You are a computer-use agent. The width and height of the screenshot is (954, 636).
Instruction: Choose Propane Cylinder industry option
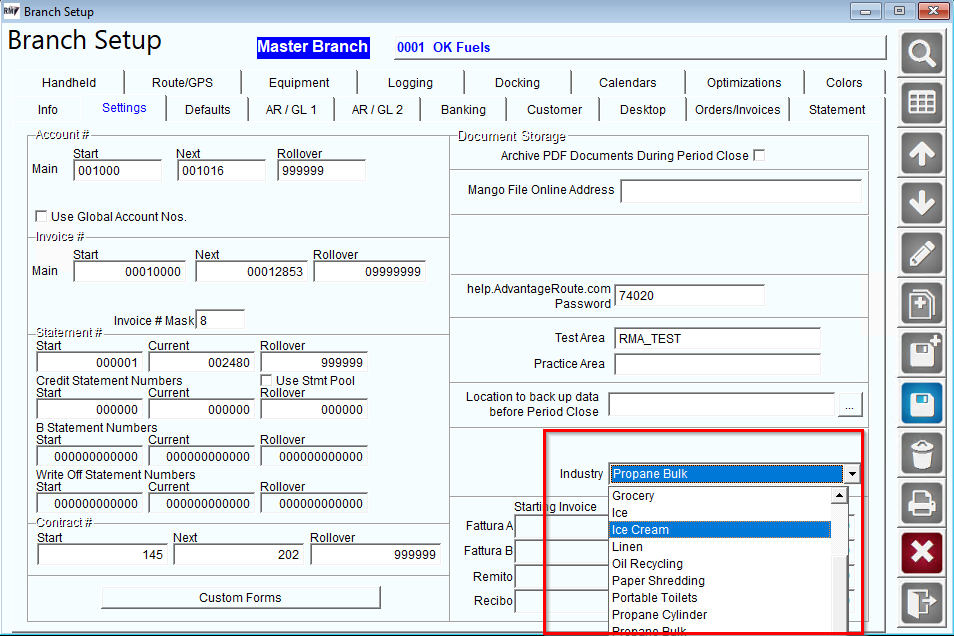(x=720, y=615)
